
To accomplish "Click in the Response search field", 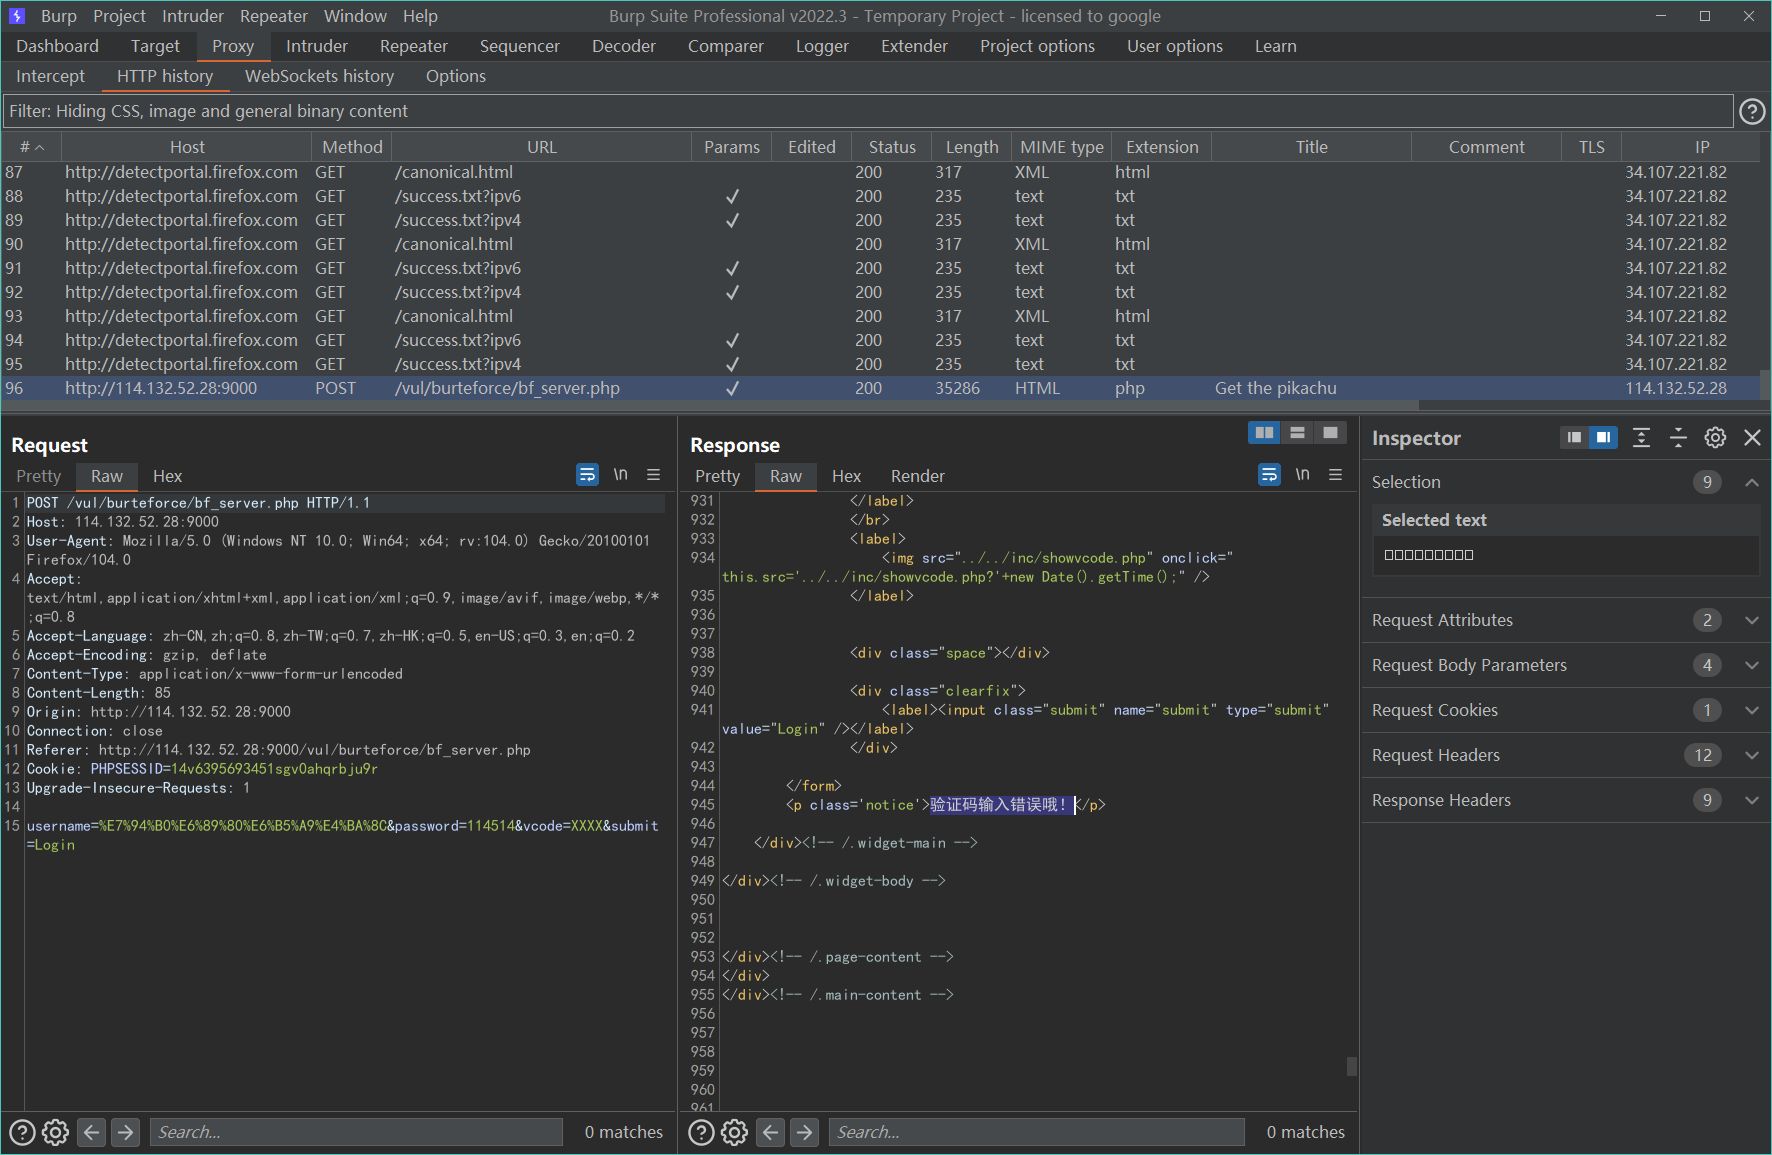I will pyautogui.click(x=1036, y=1132).
